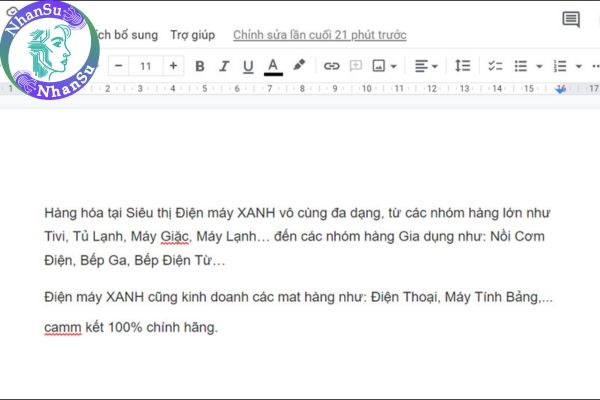This screenshot has width=600, height=400.
Task: Apply a bulleted list
Action: [x=521, y=66]
